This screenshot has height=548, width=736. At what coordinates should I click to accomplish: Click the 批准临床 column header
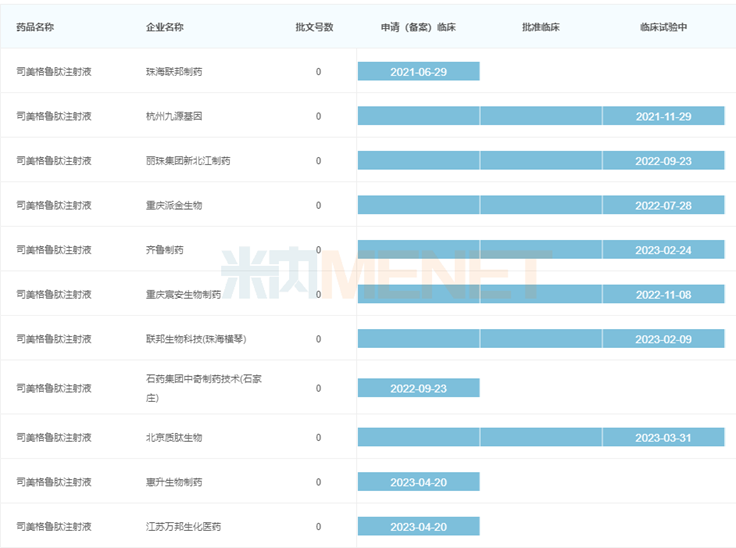pyautogui.click(x=541, y=27)
